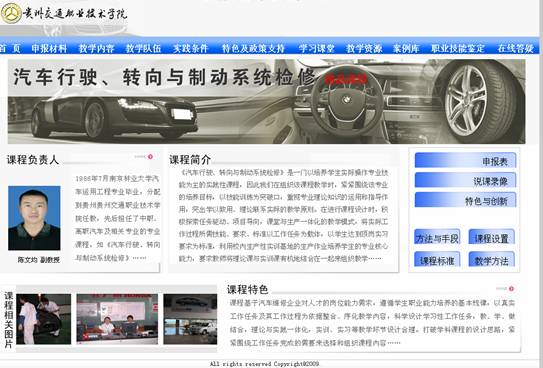Screen dimensions: 543x368
Task: Click the 方法与手段 button
Action: coord(437,237)
